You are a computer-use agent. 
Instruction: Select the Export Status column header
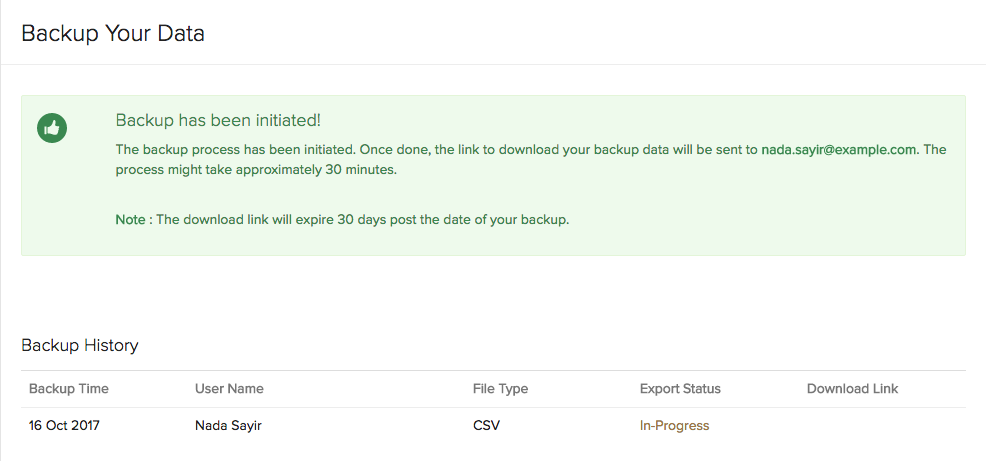click(x=680, y=389)
